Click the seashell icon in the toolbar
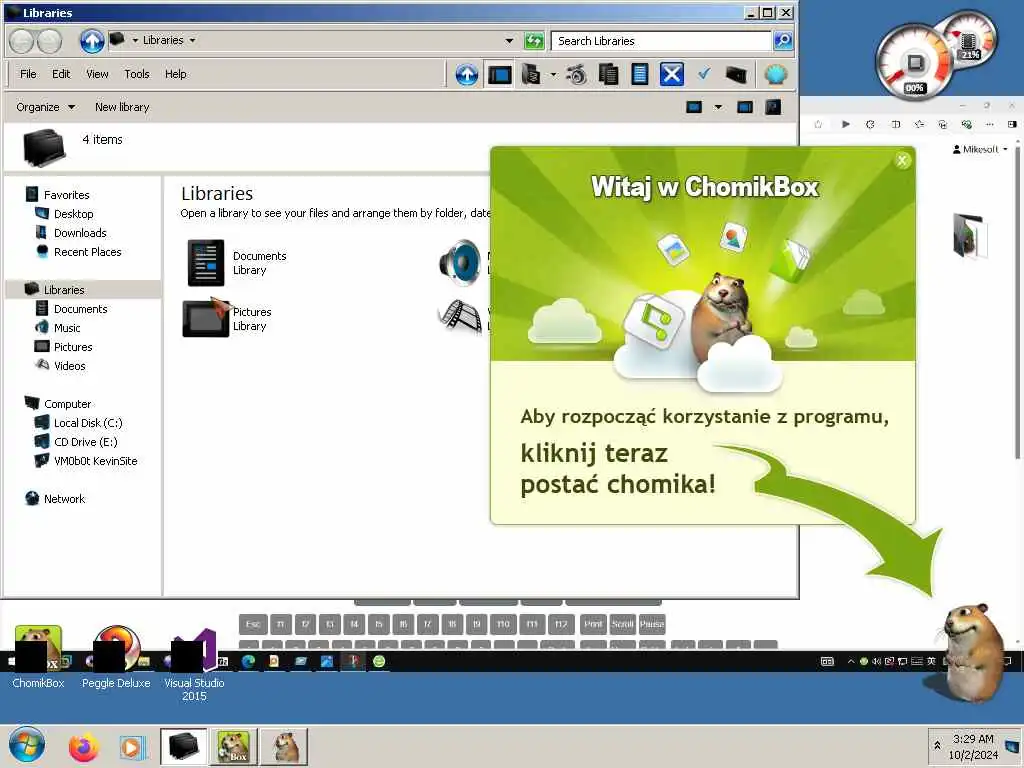The image size is (1024, 768). (775, 74)
